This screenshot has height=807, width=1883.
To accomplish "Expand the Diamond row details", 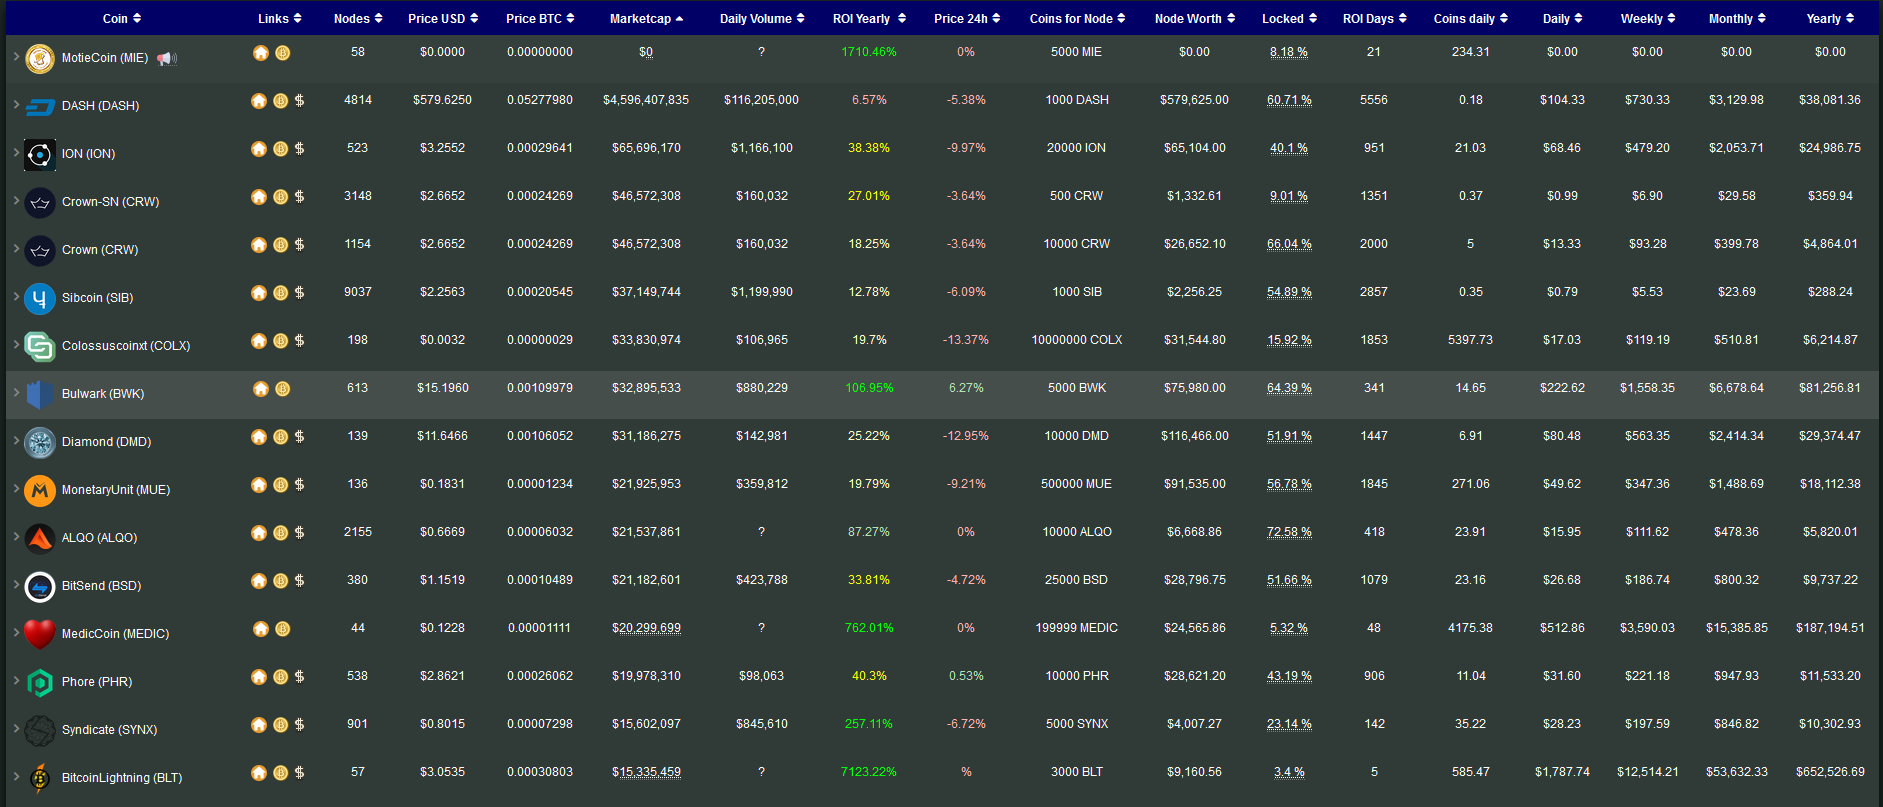I will pos(16,441).
